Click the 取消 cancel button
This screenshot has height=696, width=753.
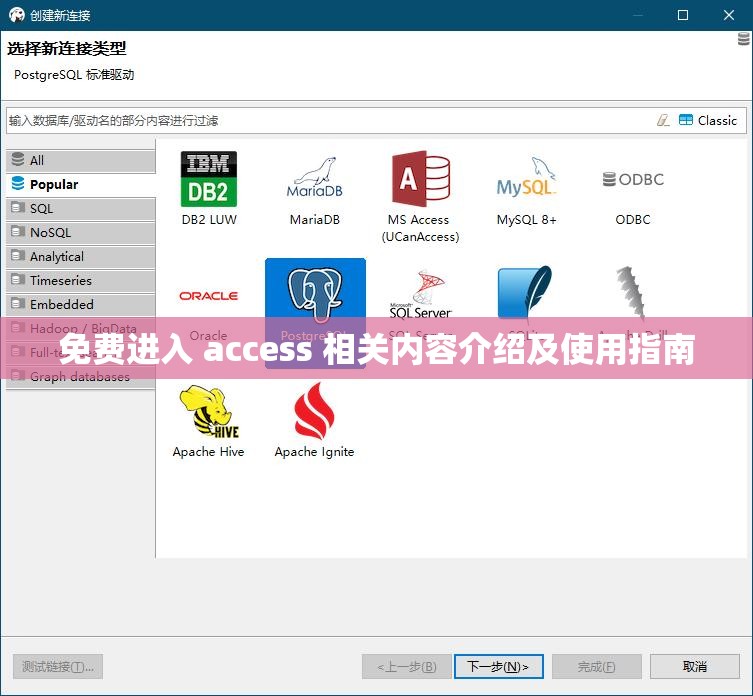coord(694,667)
